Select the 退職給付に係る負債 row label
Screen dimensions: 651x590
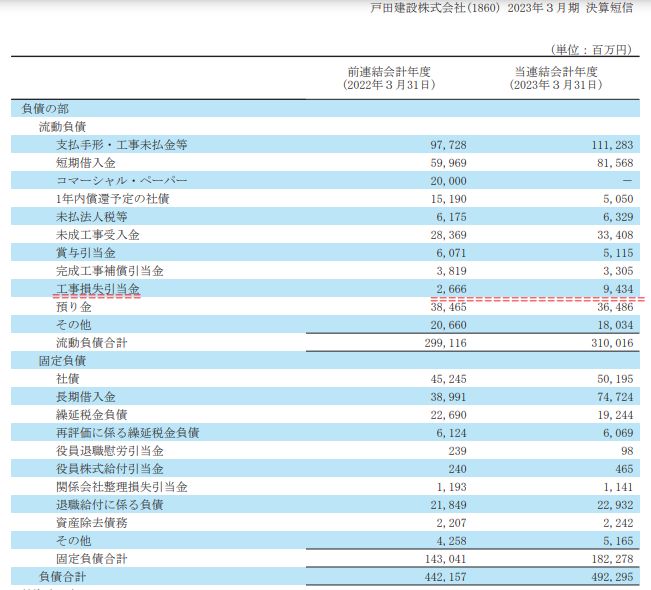click(110, 505)
